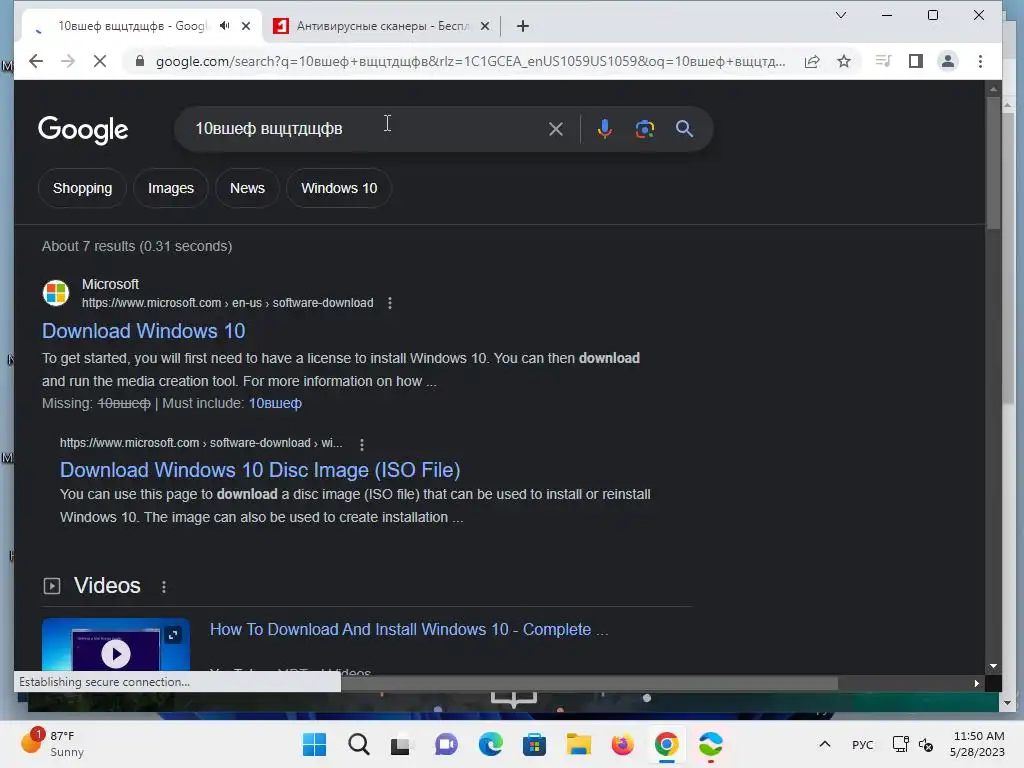Go back to the previous page
1024x768 pixels.
point(36,61)
